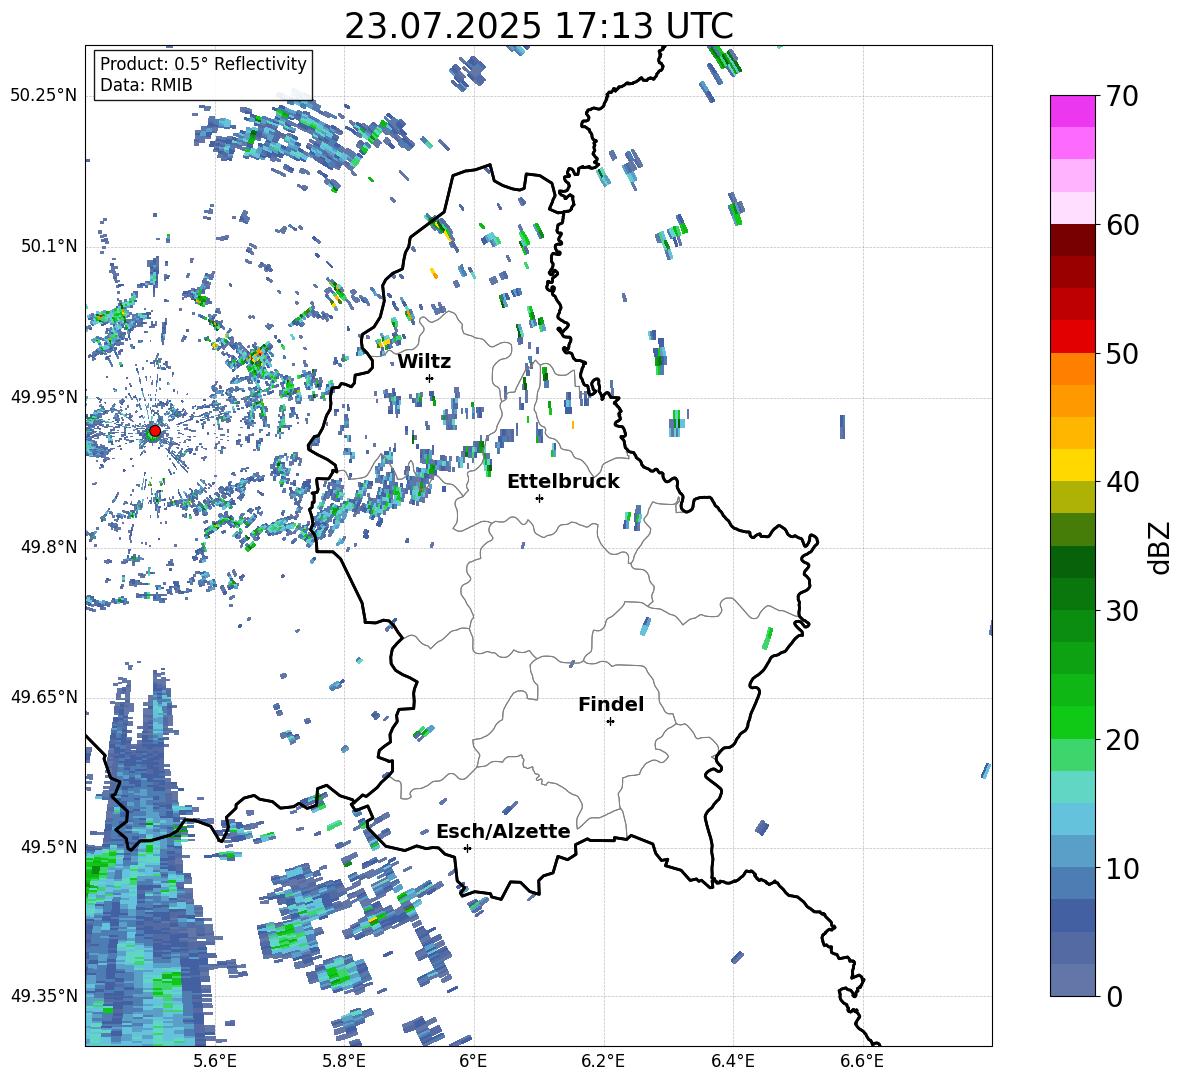This screenshot has width=1184, height=1081.
Task: Click the 49.65°N latitude label
Action: click(x=44, y=696)
